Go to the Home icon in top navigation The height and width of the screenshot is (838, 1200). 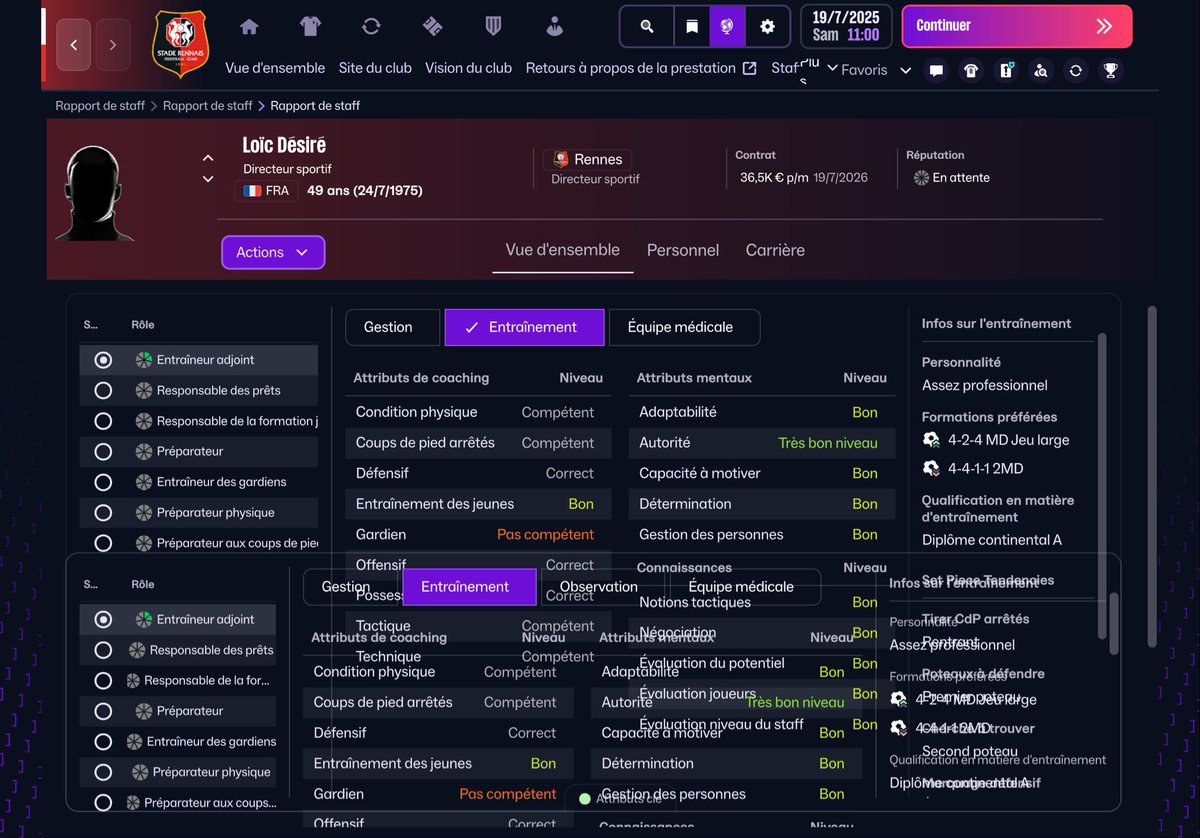[x=249, y=27]
